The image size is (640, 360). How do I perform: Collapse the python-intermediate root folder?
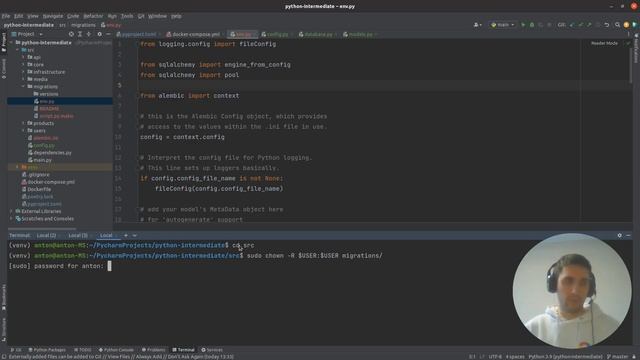11,42
